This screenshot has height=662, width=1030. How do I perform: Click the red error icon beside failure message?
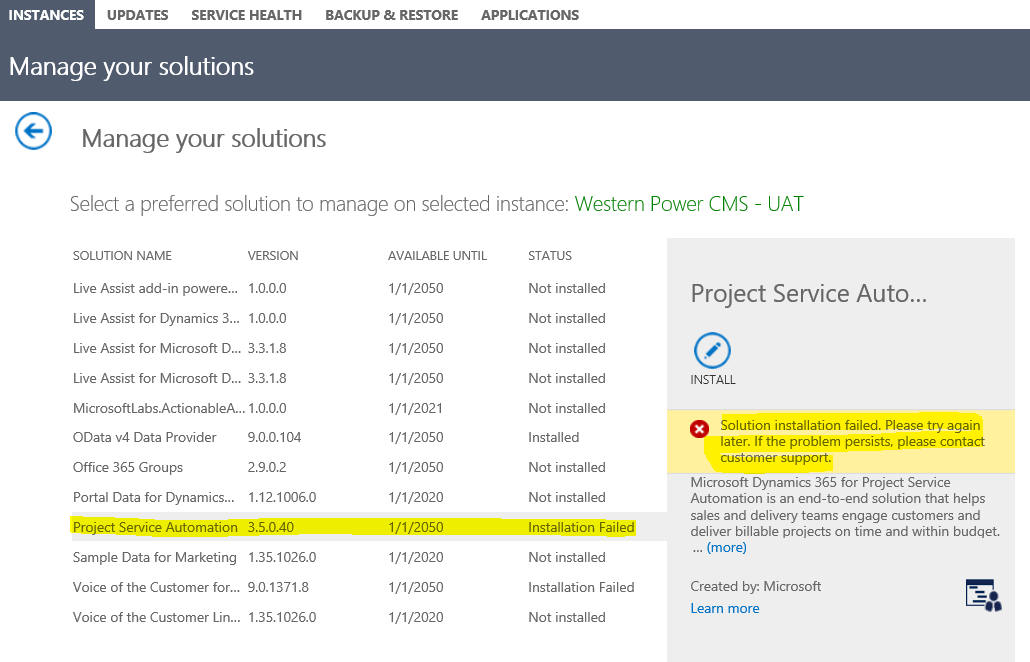[x=699, y=428]
